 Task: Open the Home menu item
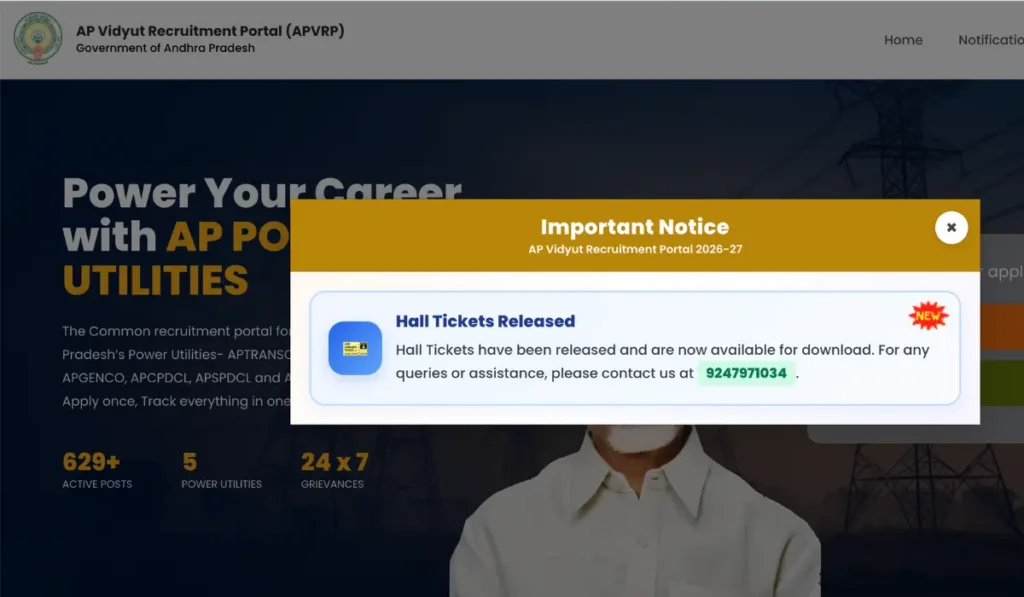(x=903, y=40)
